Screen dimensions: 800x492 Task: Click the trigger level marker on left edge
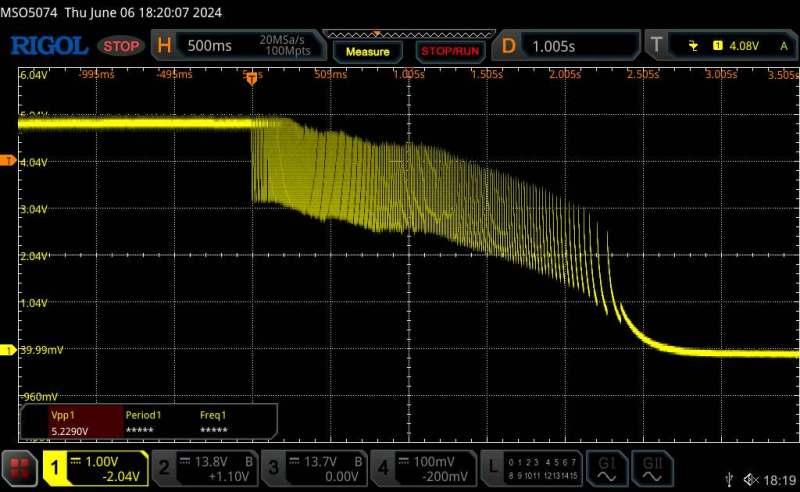[9, 160]
